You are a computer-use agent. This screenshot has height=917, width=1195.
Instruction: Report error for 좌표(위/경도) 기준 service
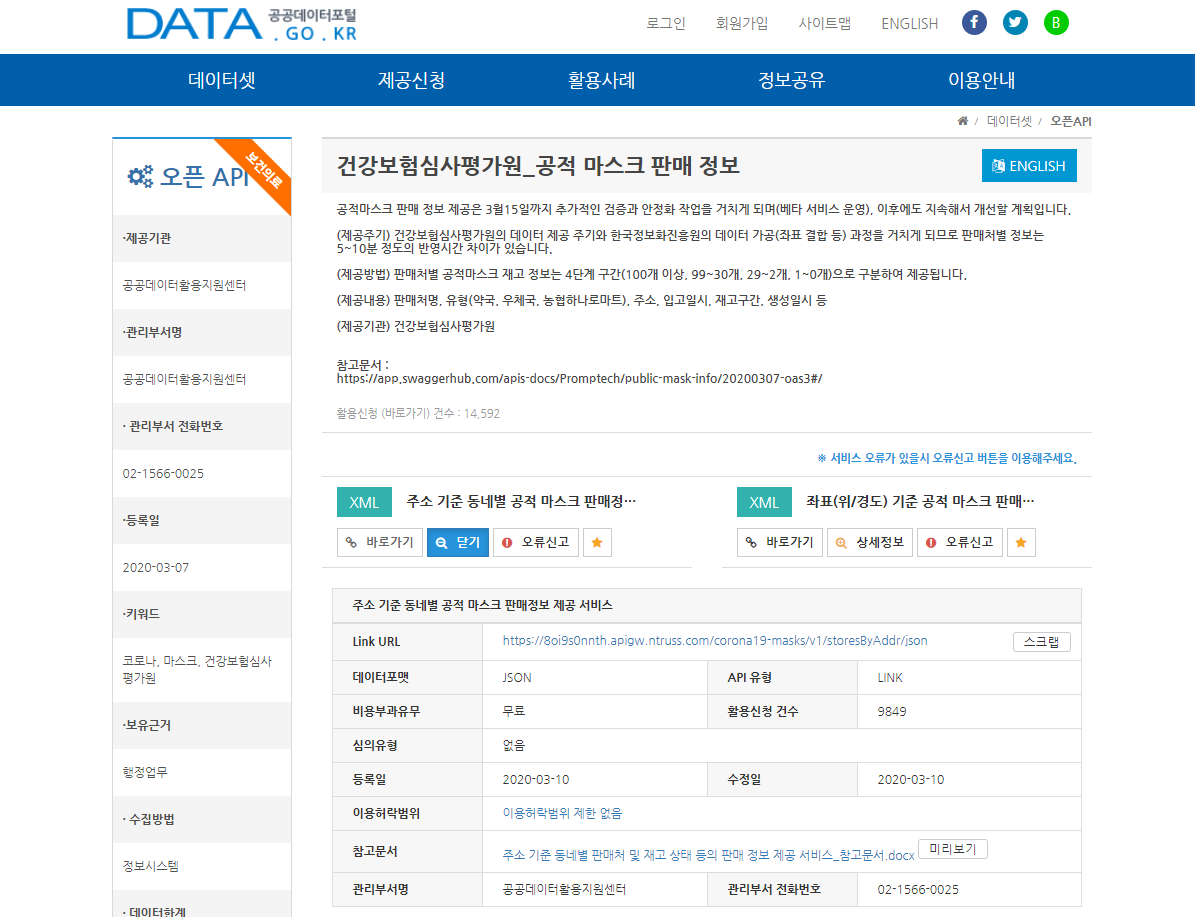pos(960,543)
